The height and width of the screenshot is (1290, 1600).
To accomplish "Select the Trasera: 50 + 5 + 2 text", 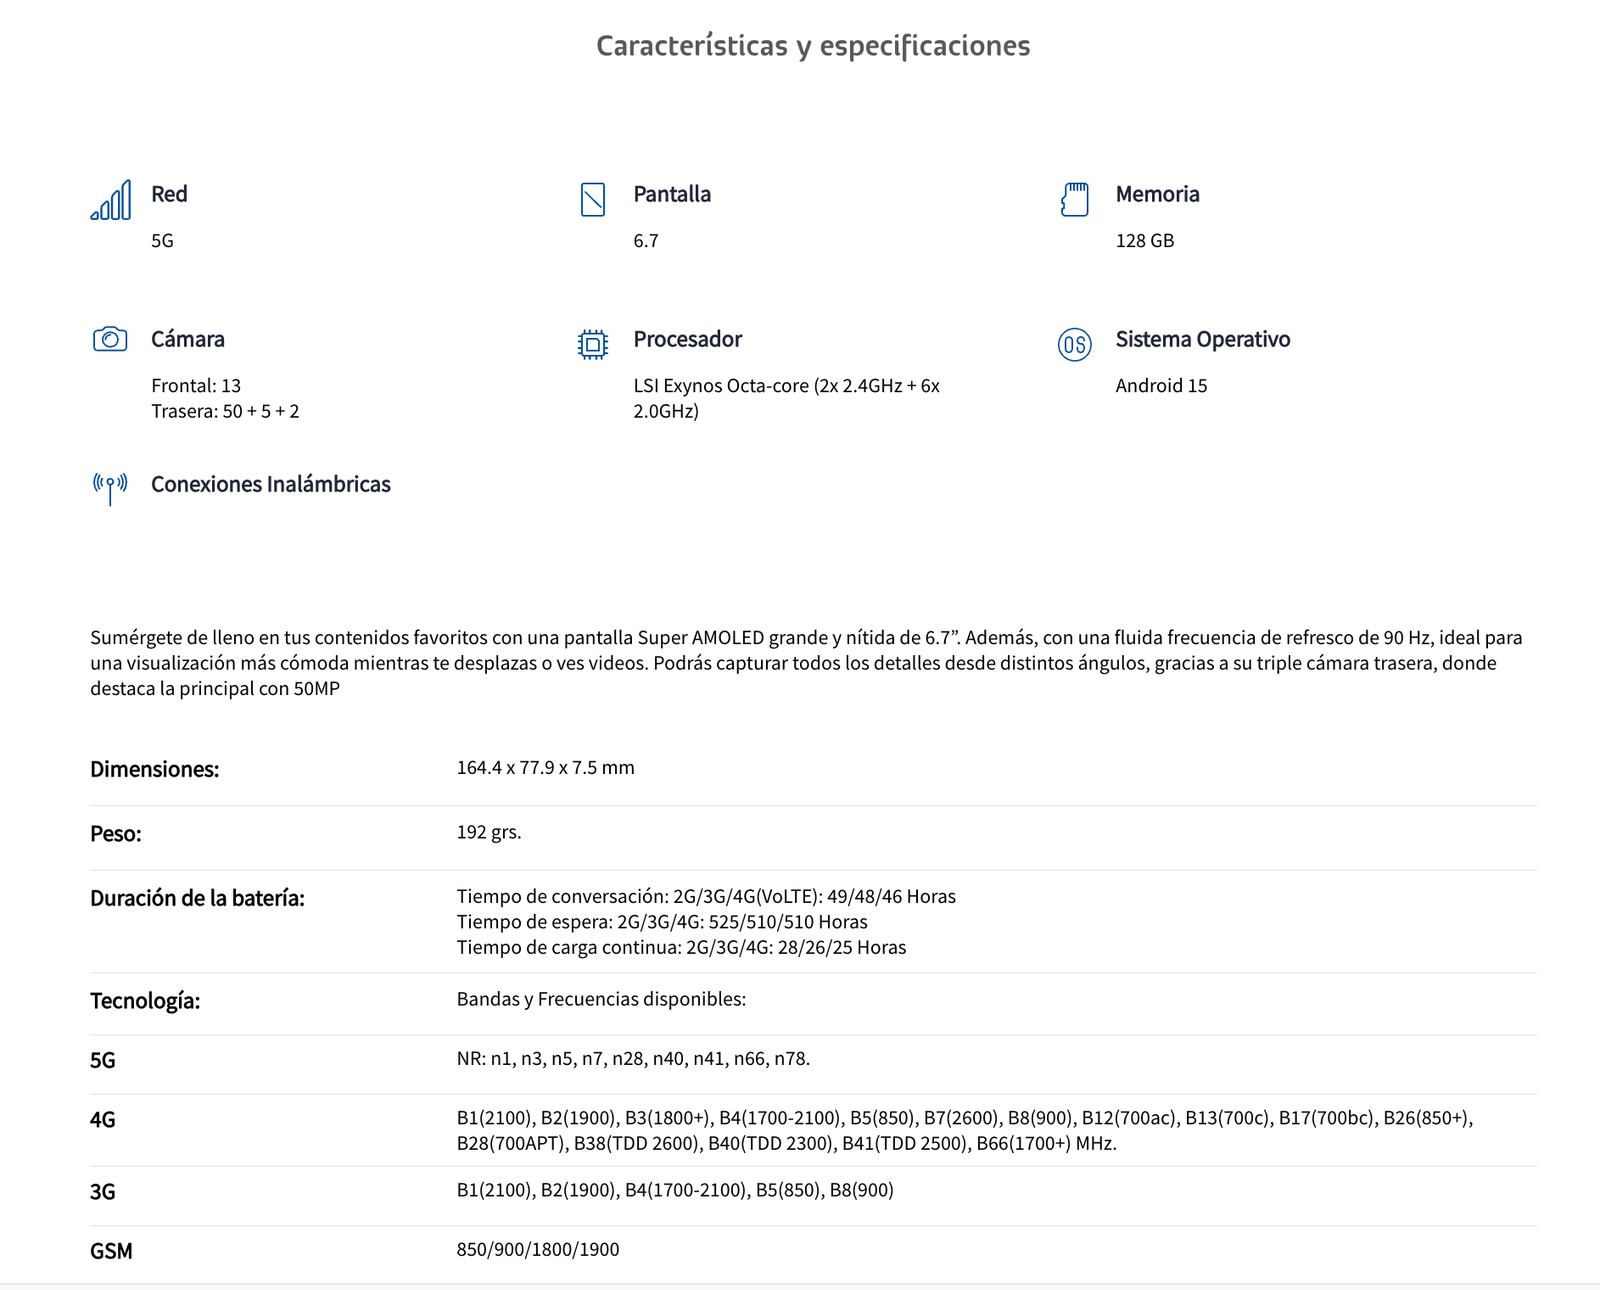I will (225, 411).
